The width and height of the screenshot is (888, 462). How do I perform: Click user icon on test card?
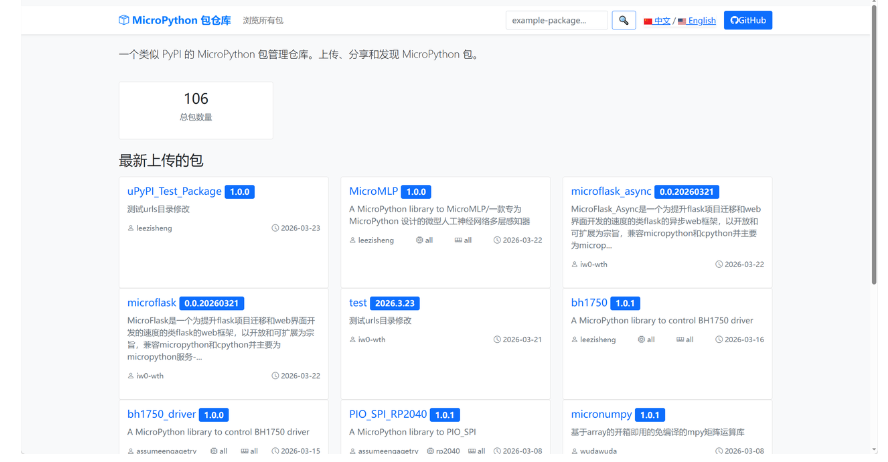point(352,340)
